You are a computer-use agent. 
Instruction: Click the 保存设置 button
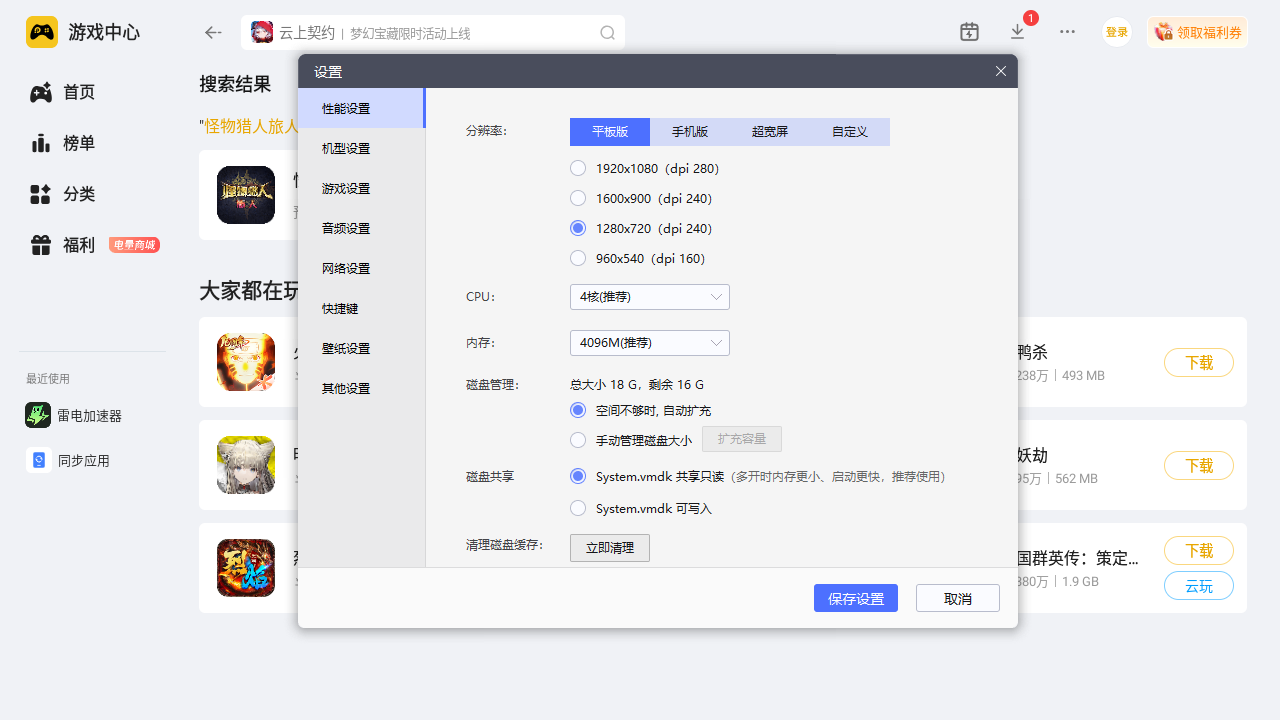pos(855,598)
